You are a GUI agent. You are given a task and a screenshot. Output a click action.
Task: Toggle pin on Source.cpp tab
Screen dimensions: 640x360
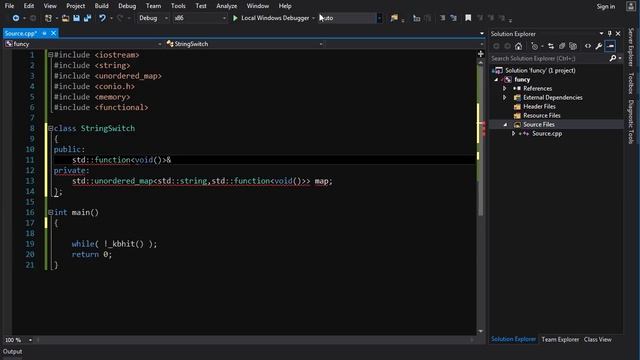tap(44, 33)
